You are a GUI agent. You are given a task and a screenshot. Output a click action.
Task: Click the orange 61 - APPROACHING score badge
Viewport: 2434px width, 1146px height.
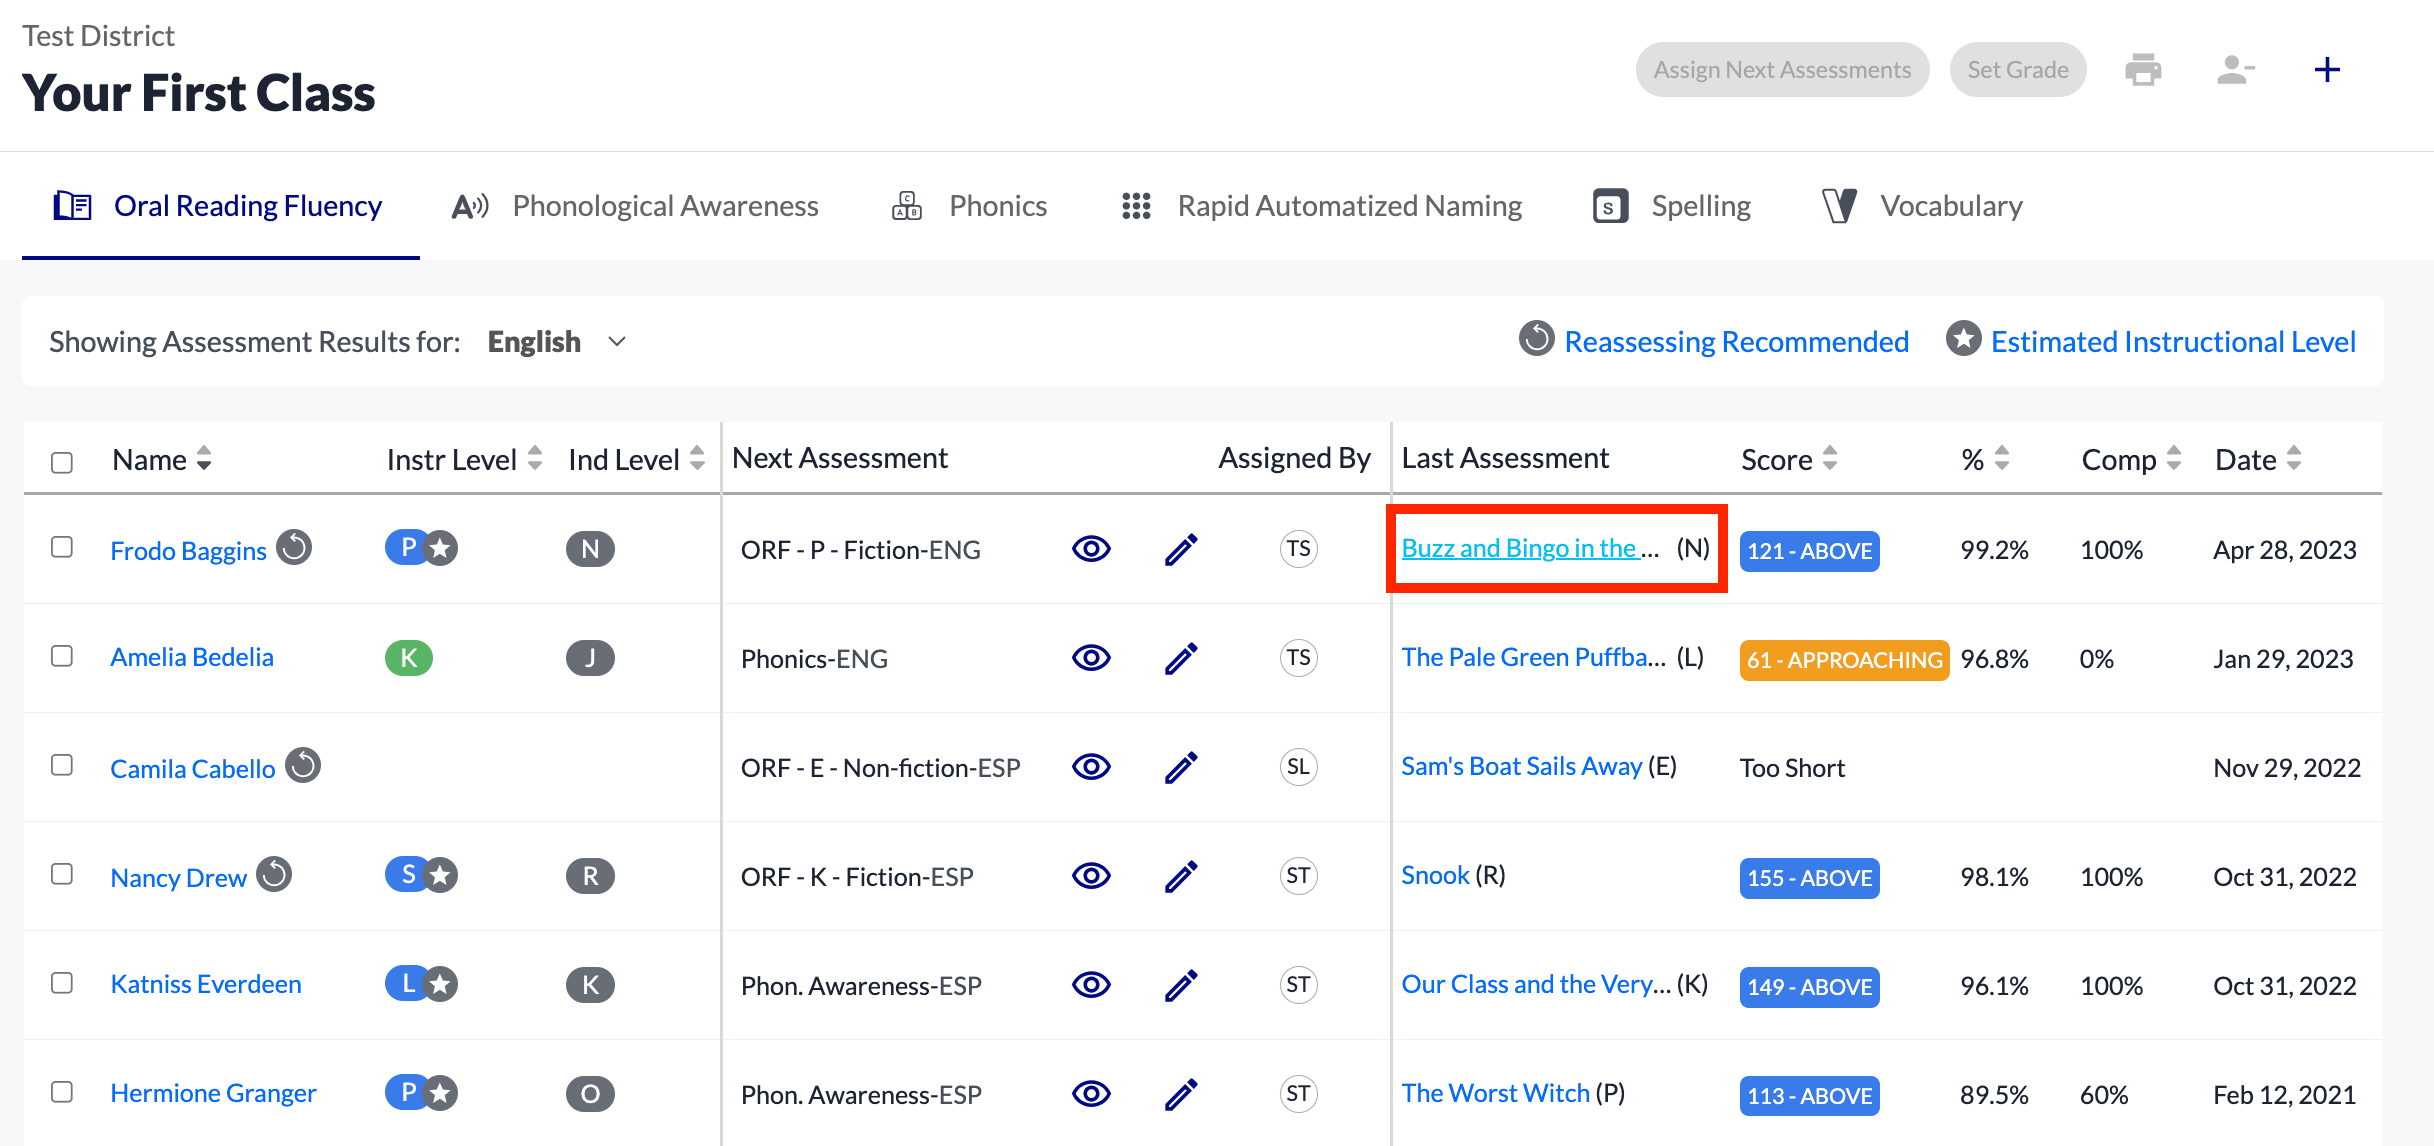tap(1843, 659)
